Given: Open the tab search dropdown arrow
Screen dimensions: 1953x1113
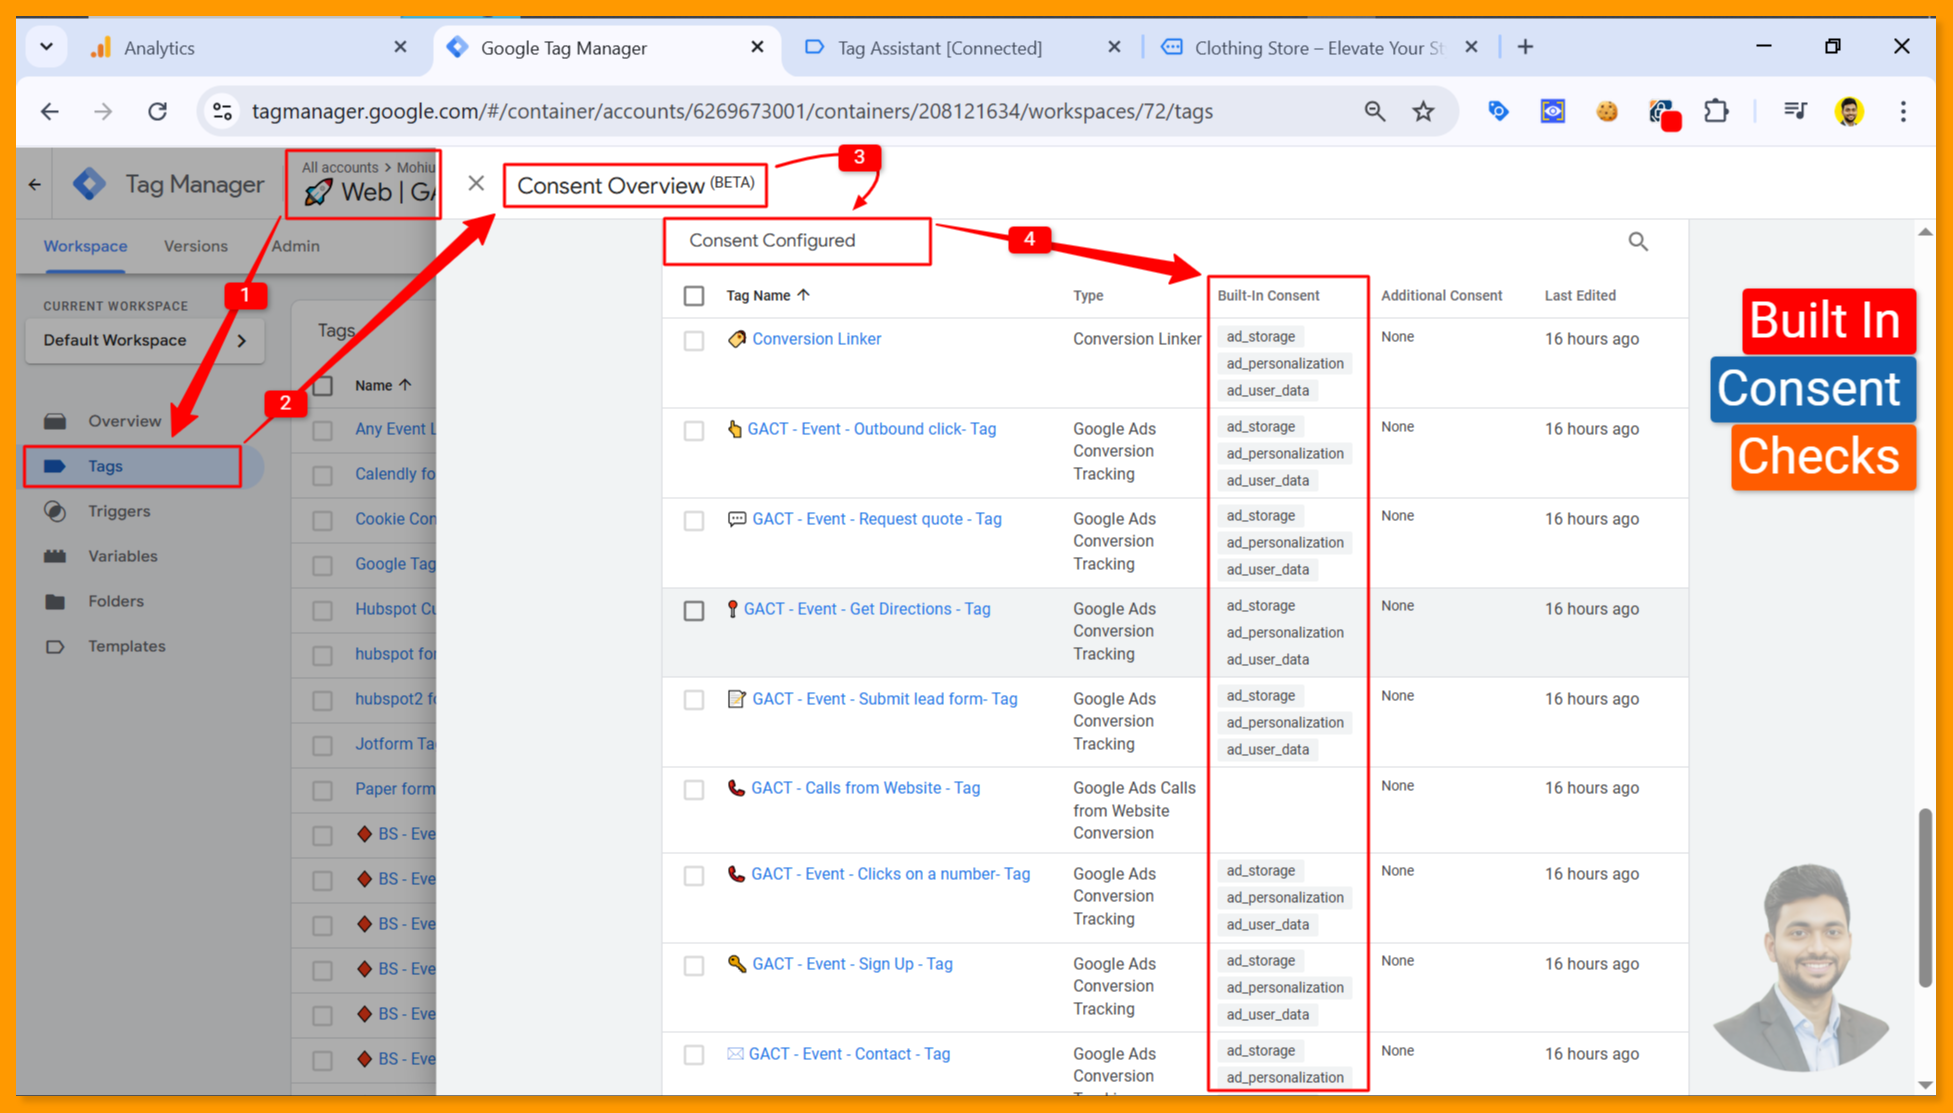Looking at the screenshot, I should pos(46,47).
